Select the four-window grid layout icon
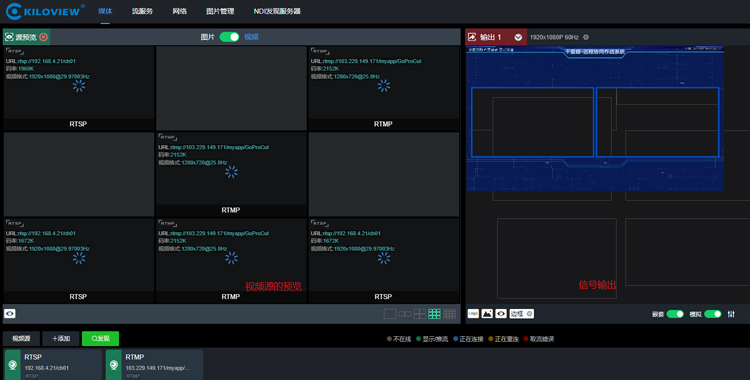Viewport: 750px width, 380px height. [x=419, y=314]
